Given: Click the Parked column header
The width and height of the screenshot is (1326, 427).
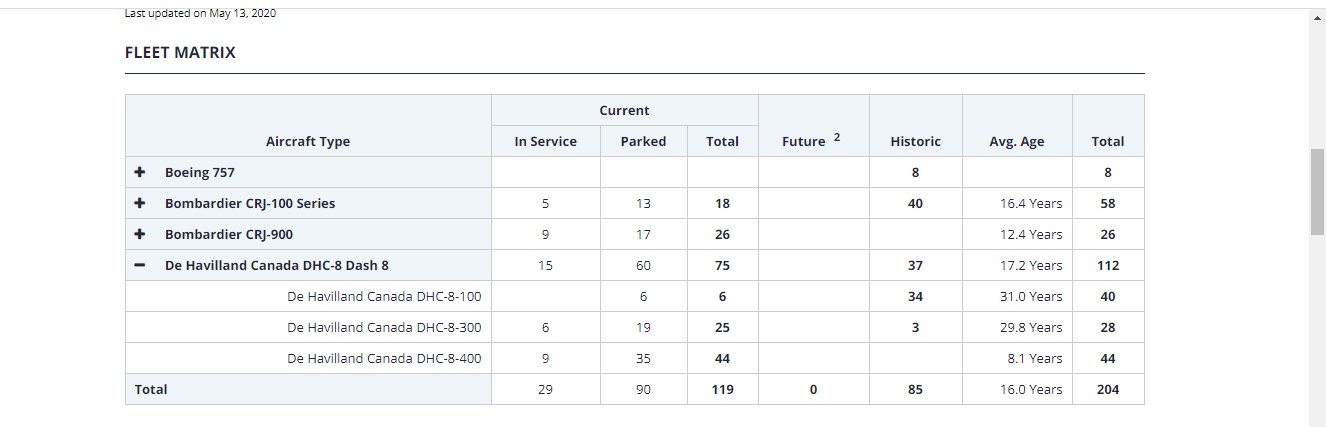Looking at the screenshot, I should (x=643, y=141).
